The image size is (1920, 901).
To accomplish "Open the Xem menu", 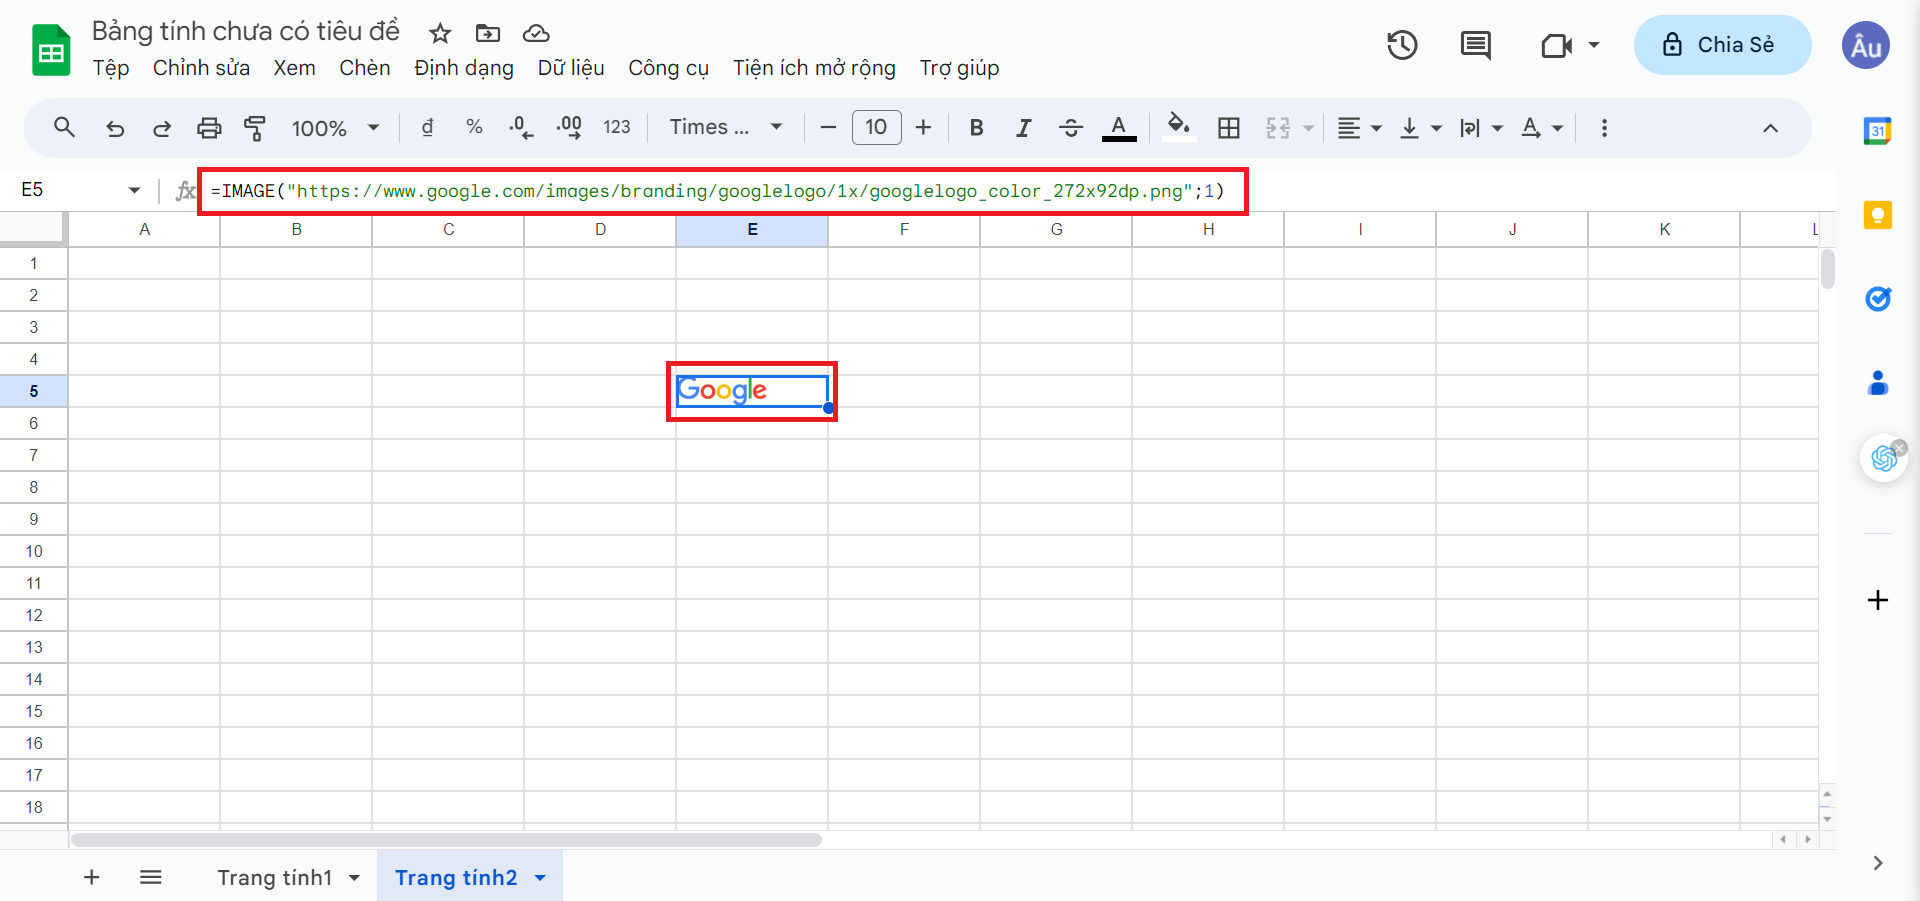I will tap(294, 68).
